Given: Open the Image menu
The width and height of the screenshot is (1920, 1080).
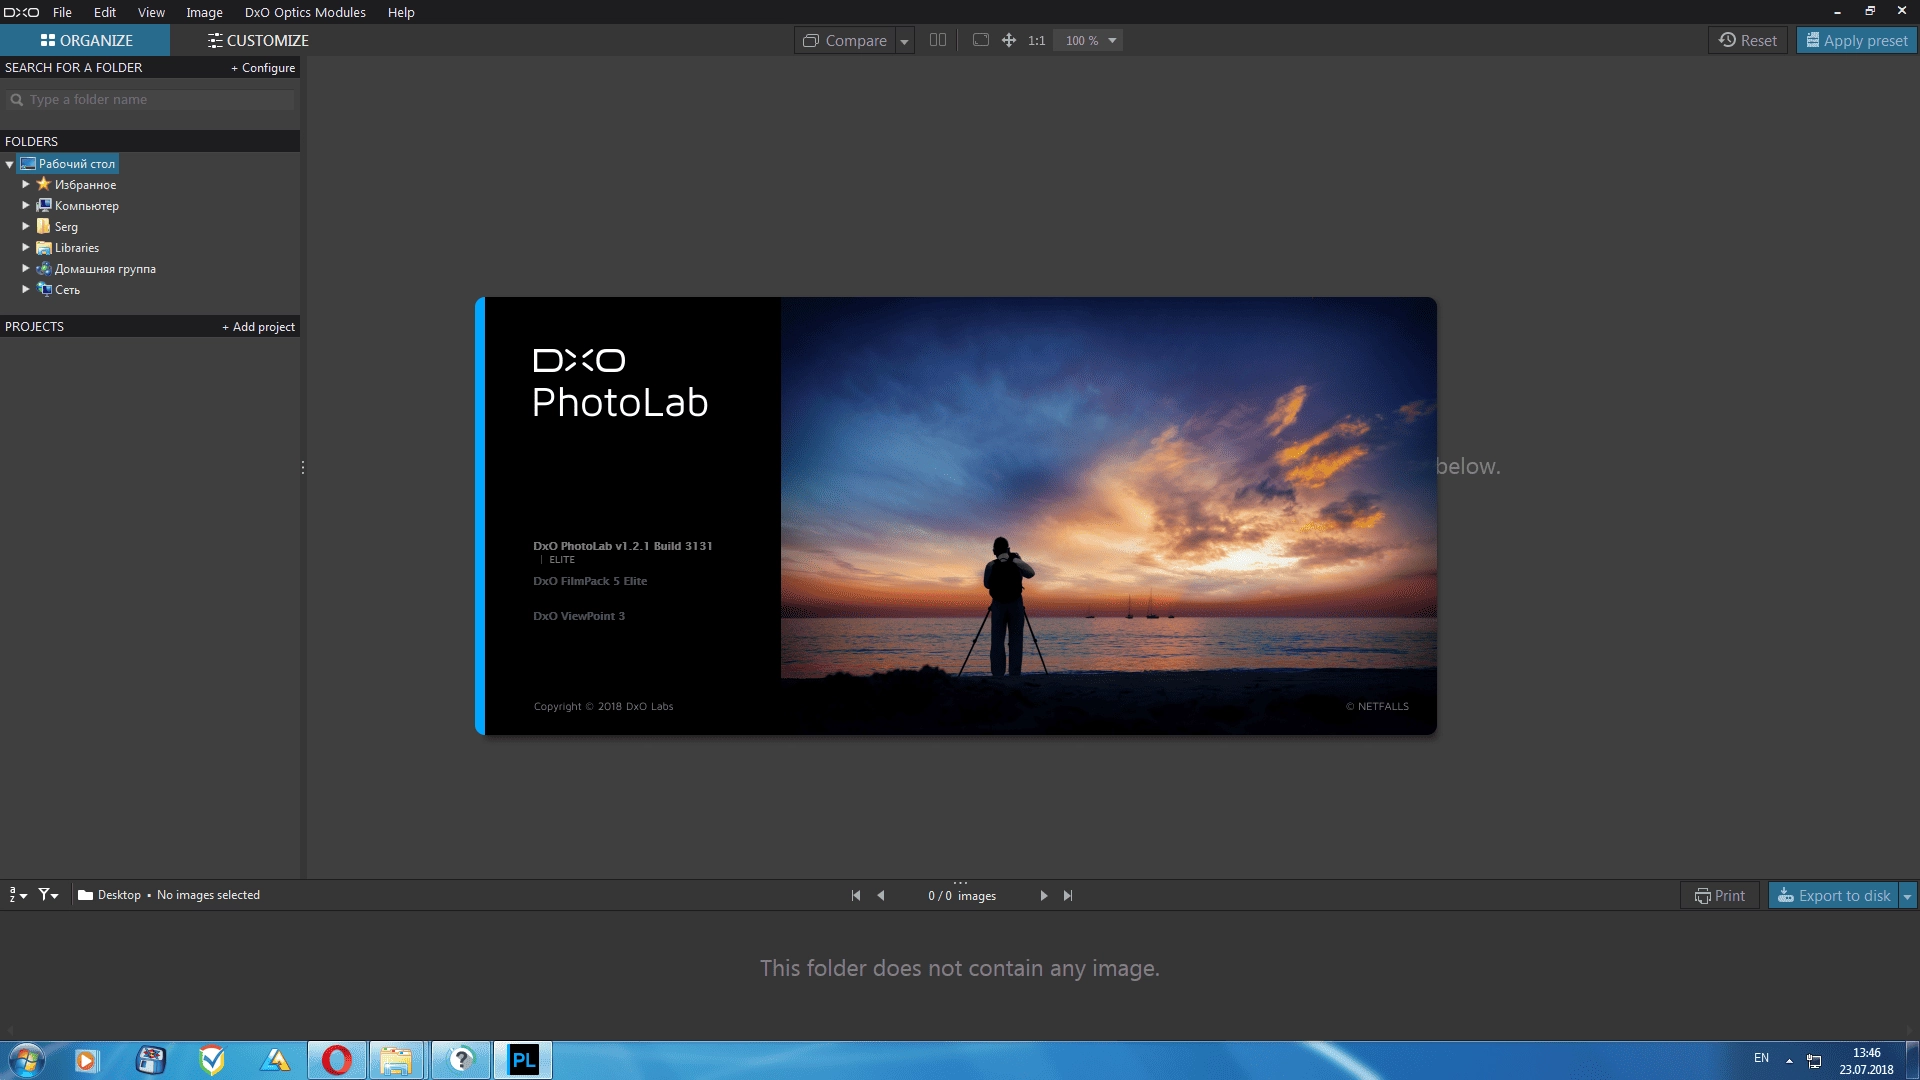Looking at the screenshot, I should [x=204, y=12].
